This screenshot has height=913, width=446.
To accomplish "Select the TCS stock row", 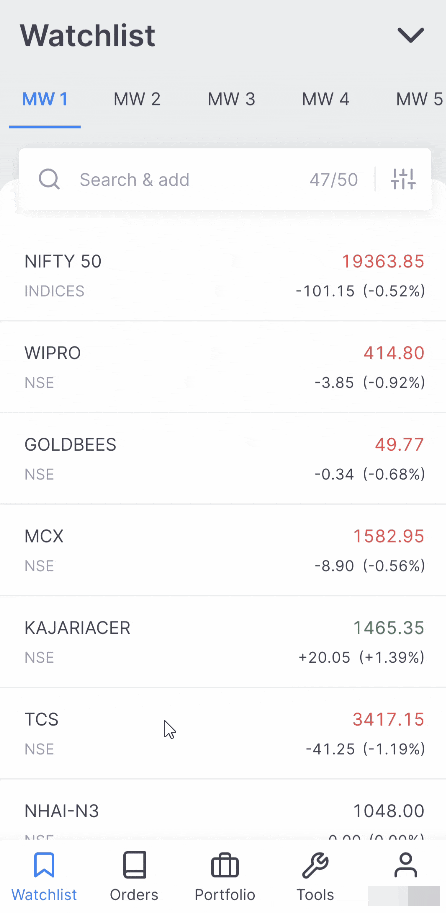I will [223, 733].
